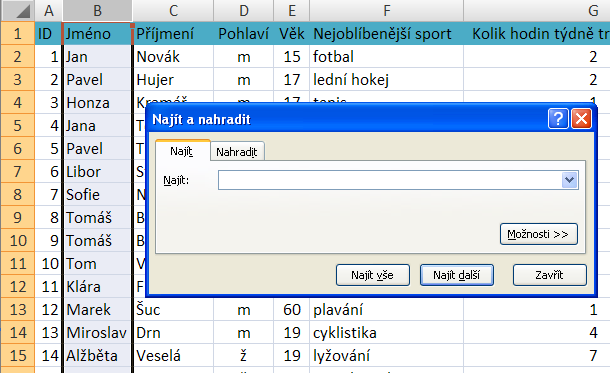Select row 2 header

point(18,57)
